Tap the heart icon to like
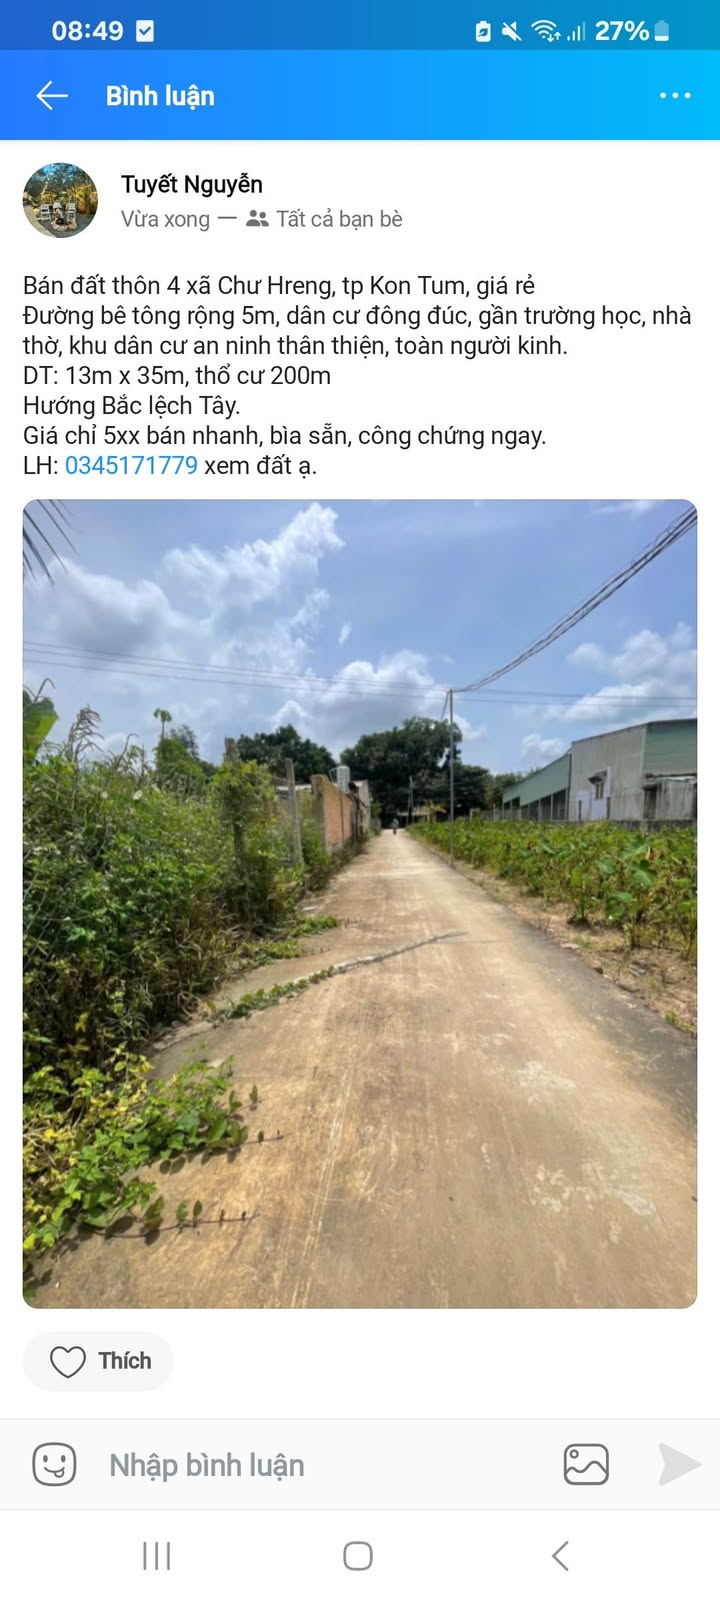Viewport: 720px width, 1600px height. (68, 1361)
